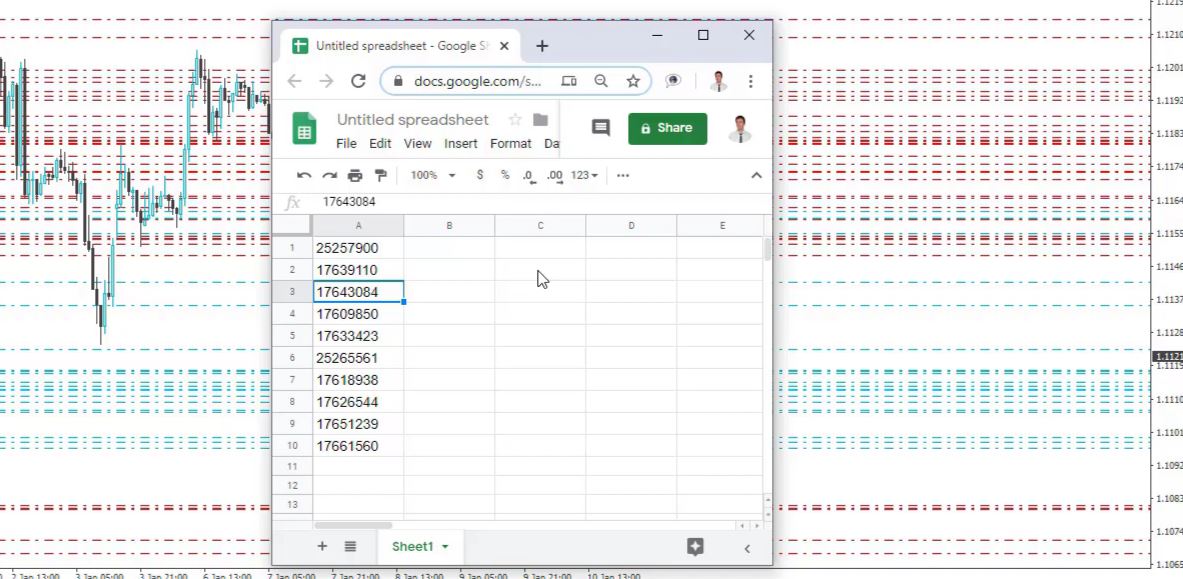Add a new sheet with plus button

(x=322, y=547)
